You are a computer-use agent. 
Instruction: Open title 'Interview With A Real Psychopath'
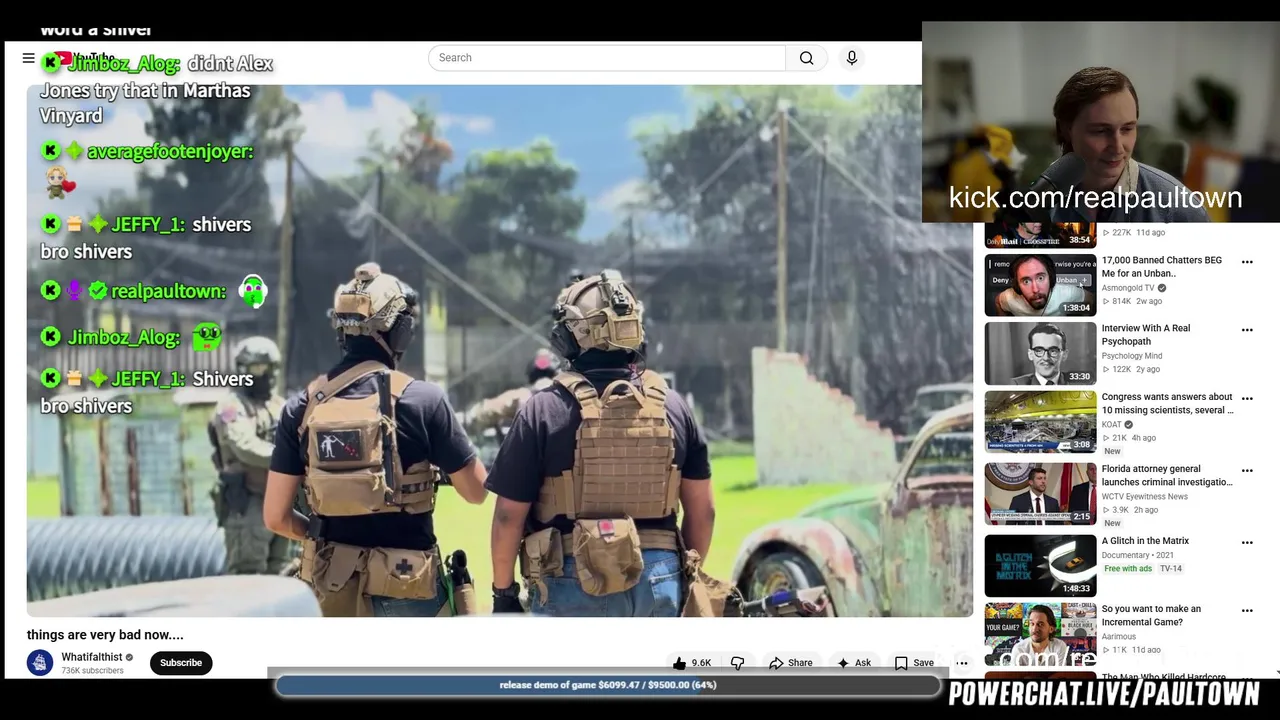pos(1146,335)
